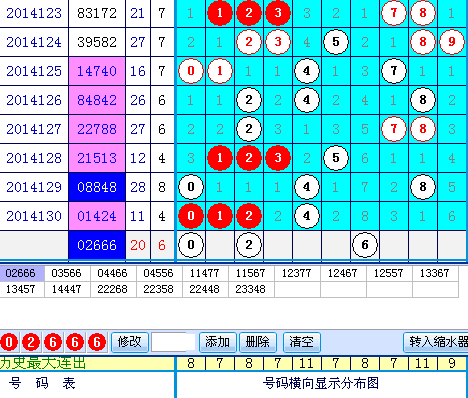
Task: Select combination 03566 in the list
Action: (x=67, y=273)
